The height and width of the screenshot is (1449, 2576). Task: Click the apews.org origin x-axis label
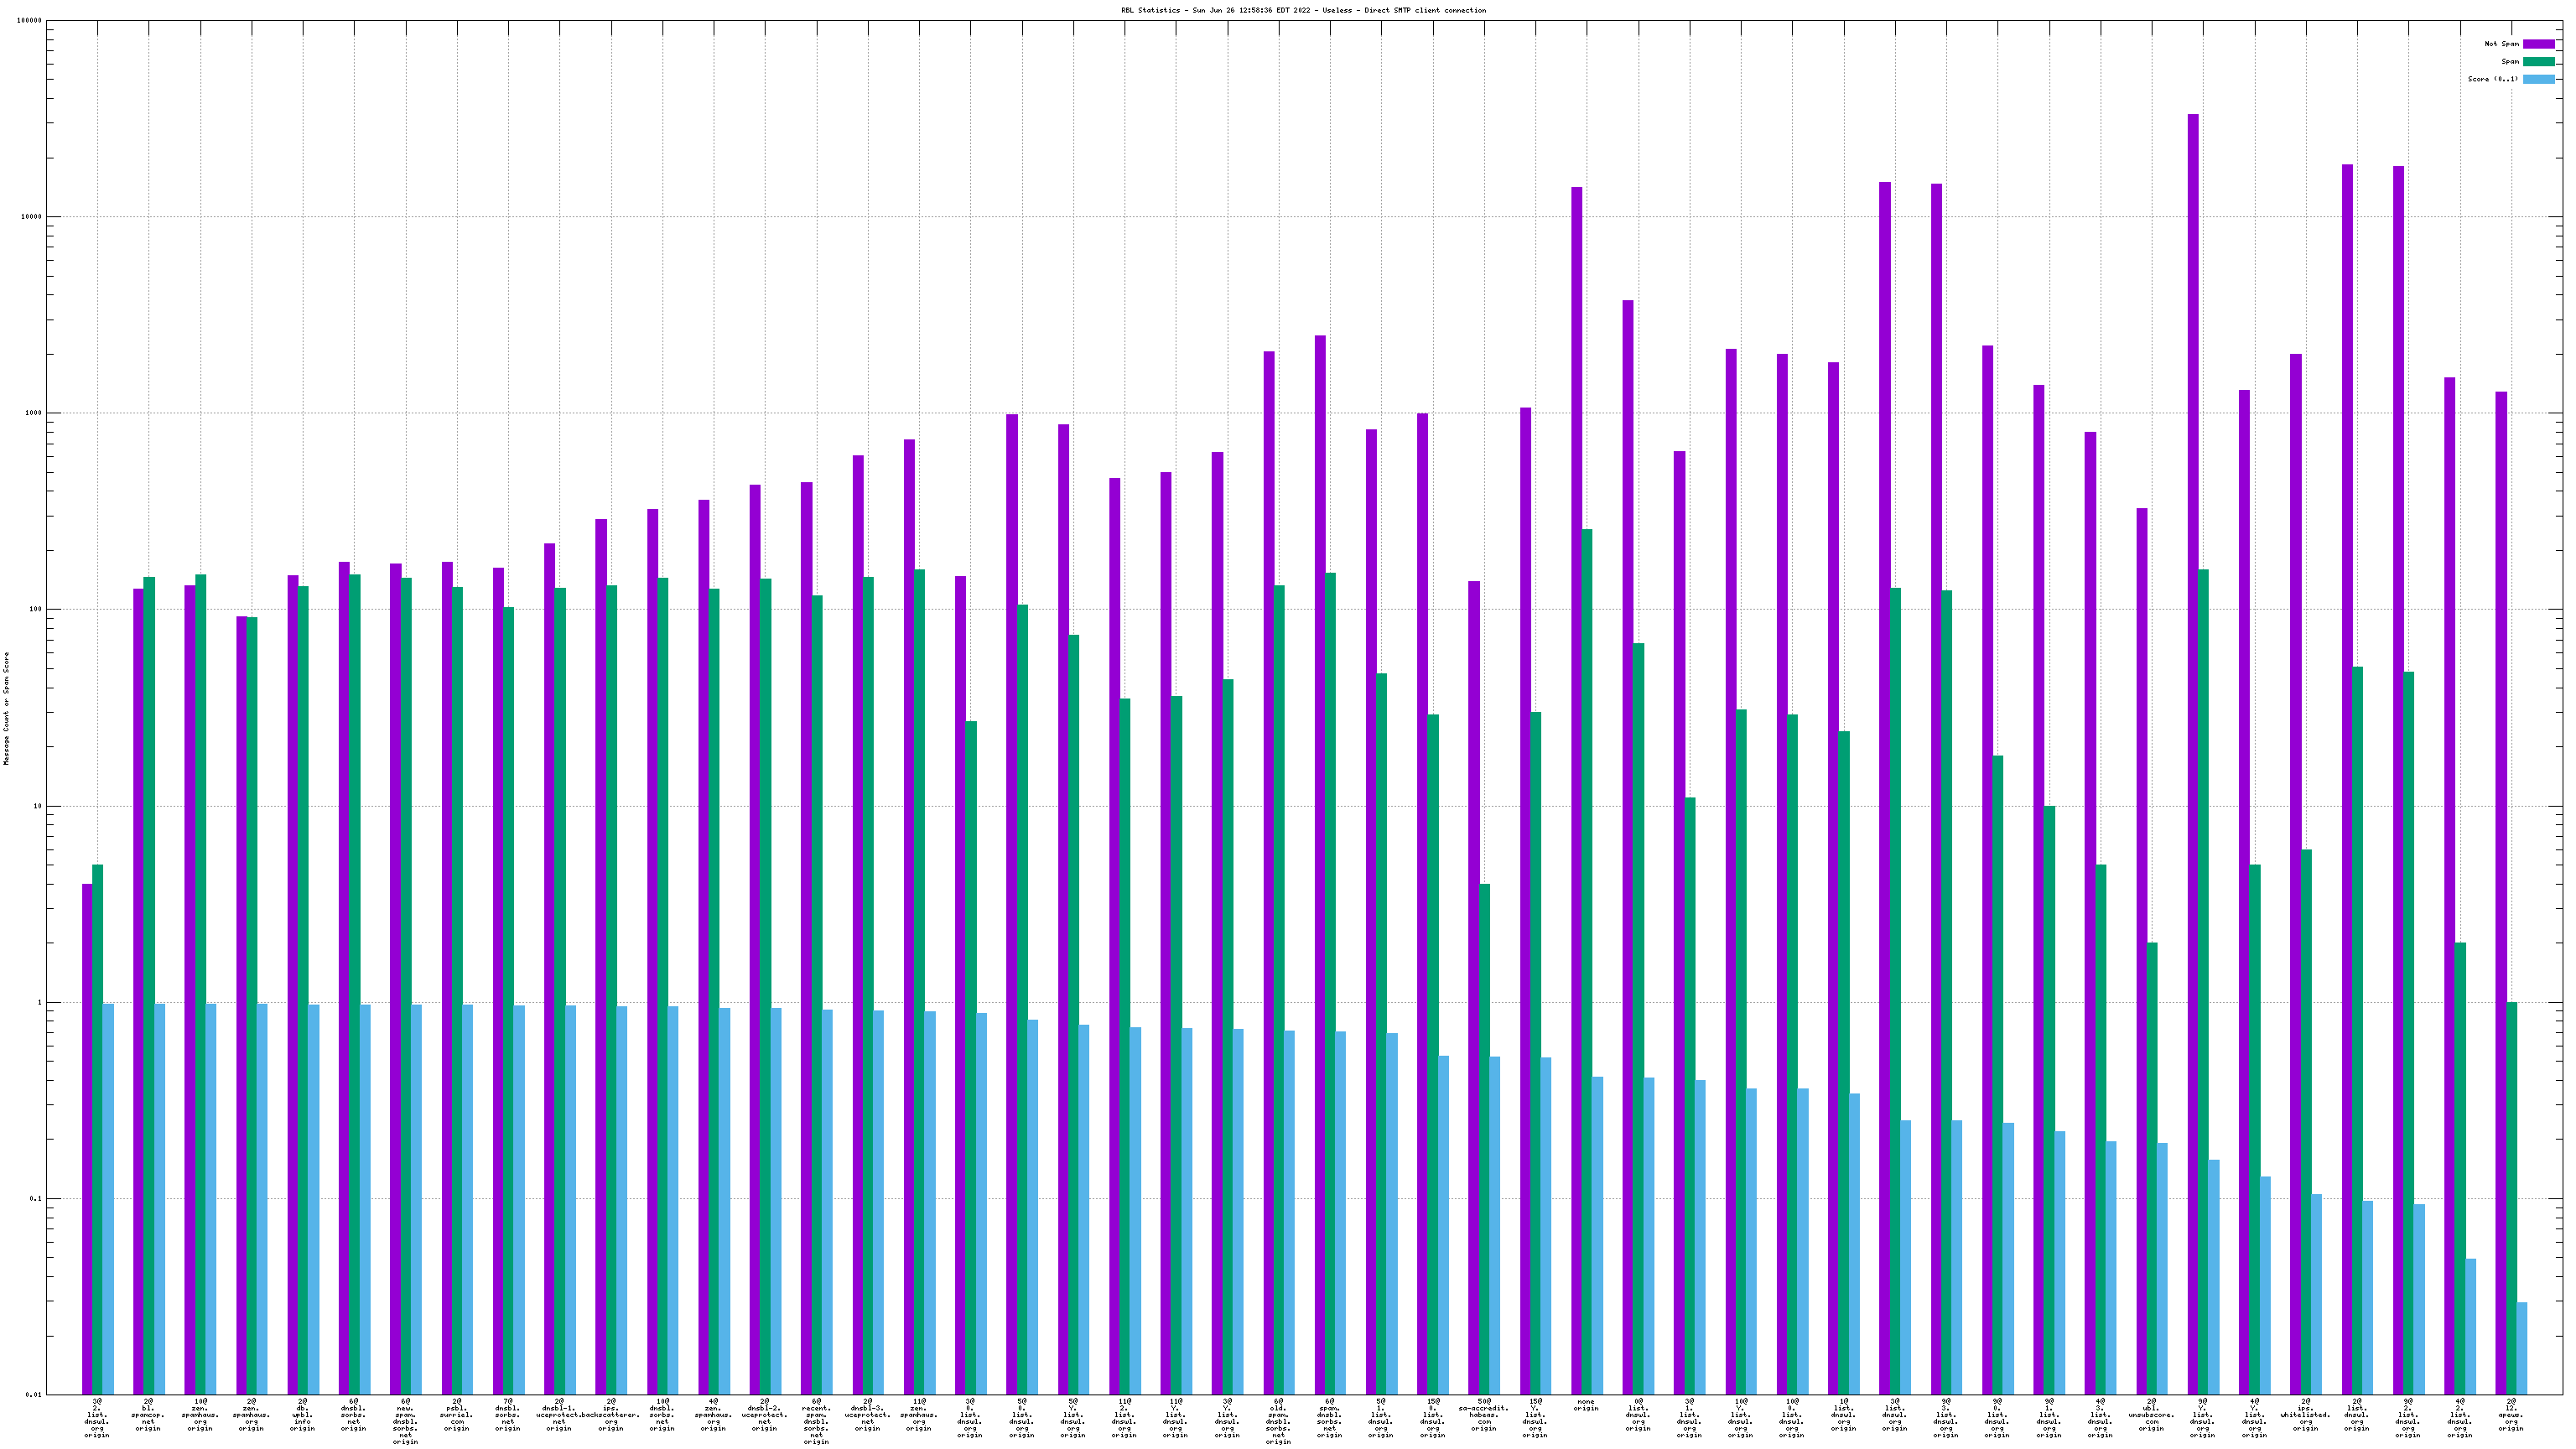(2510, 1415)
